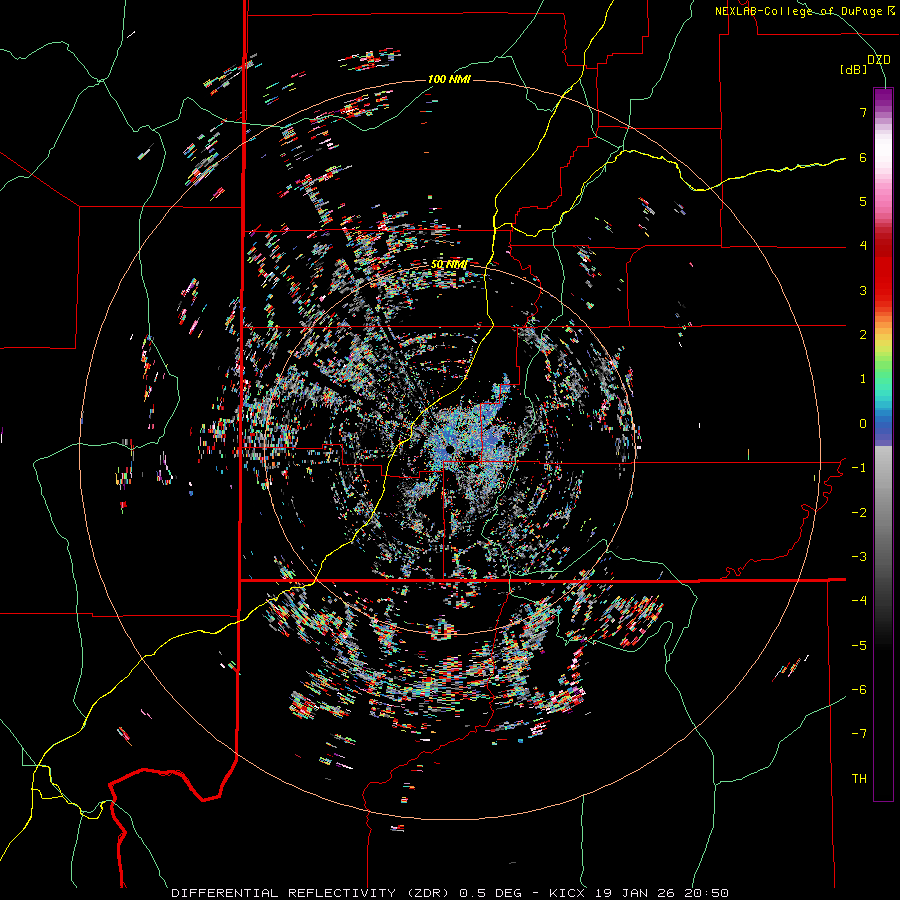Click the 50 NMI range ring label
The image size is (900, 900).
(x=449, y=264)
